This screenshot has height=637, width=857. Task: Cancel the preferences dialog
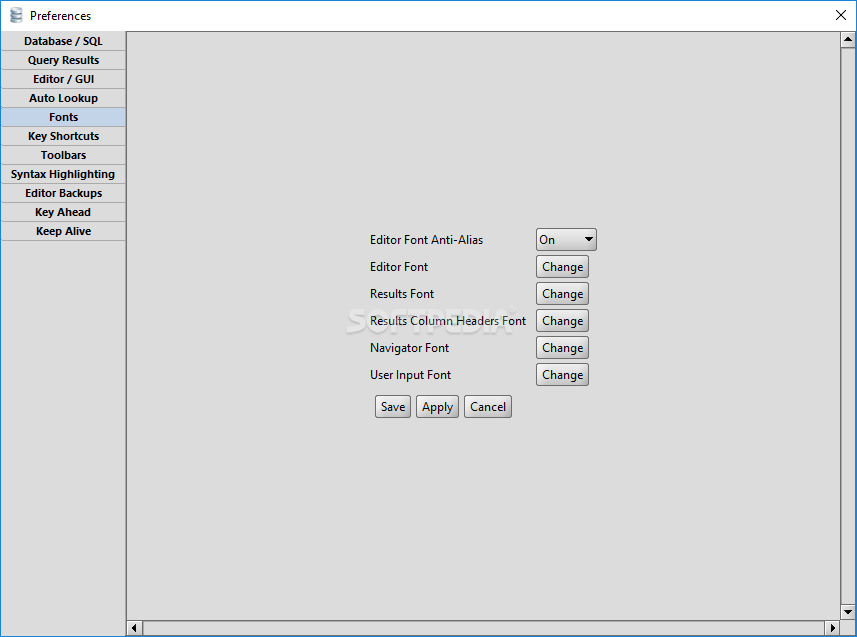click(488, 407)
